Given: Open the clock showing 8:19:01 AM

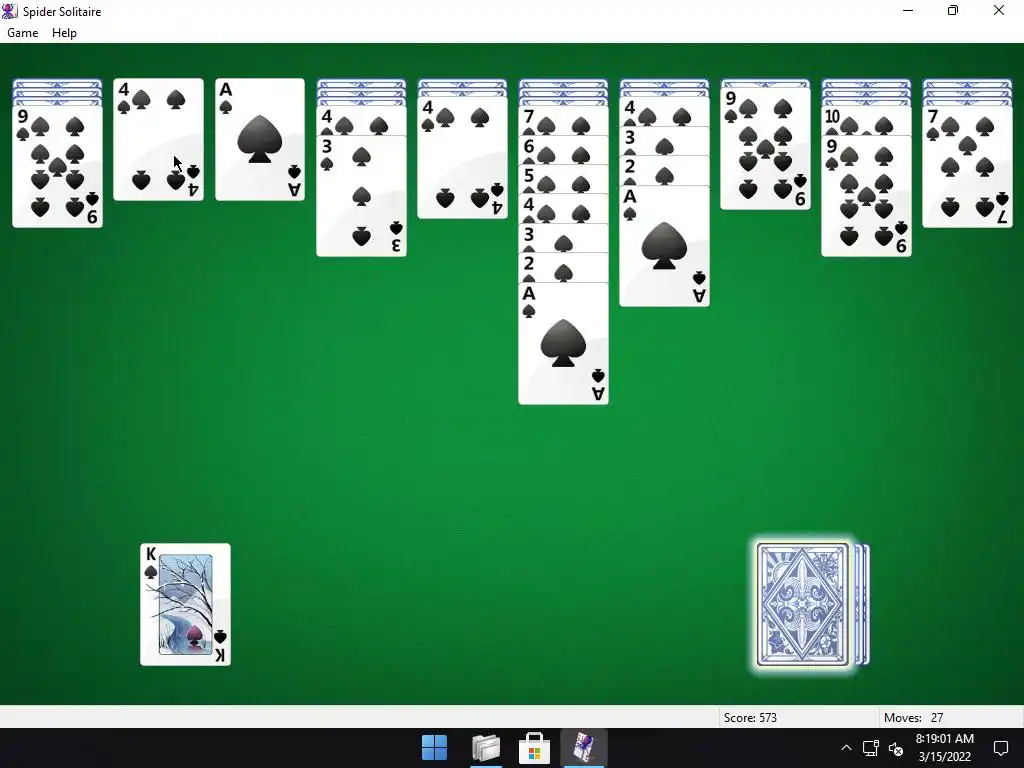Looking at the screenshot, I should [944, 748].
